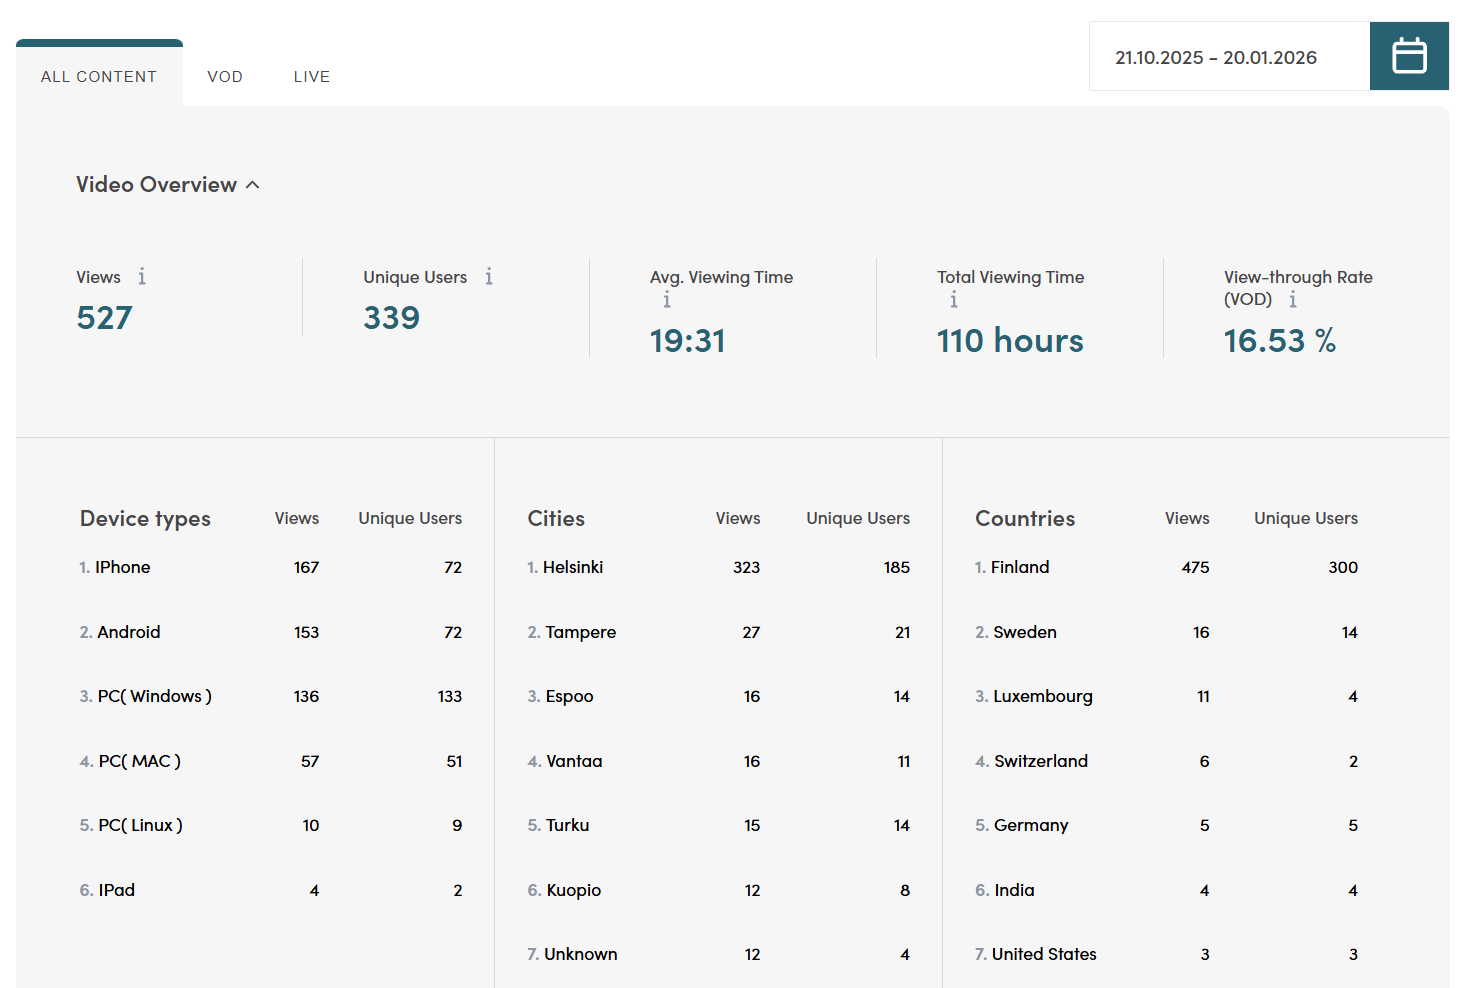
Task: Select Unknown at the bottom of Cities
Action: click(x=581, y=954)
